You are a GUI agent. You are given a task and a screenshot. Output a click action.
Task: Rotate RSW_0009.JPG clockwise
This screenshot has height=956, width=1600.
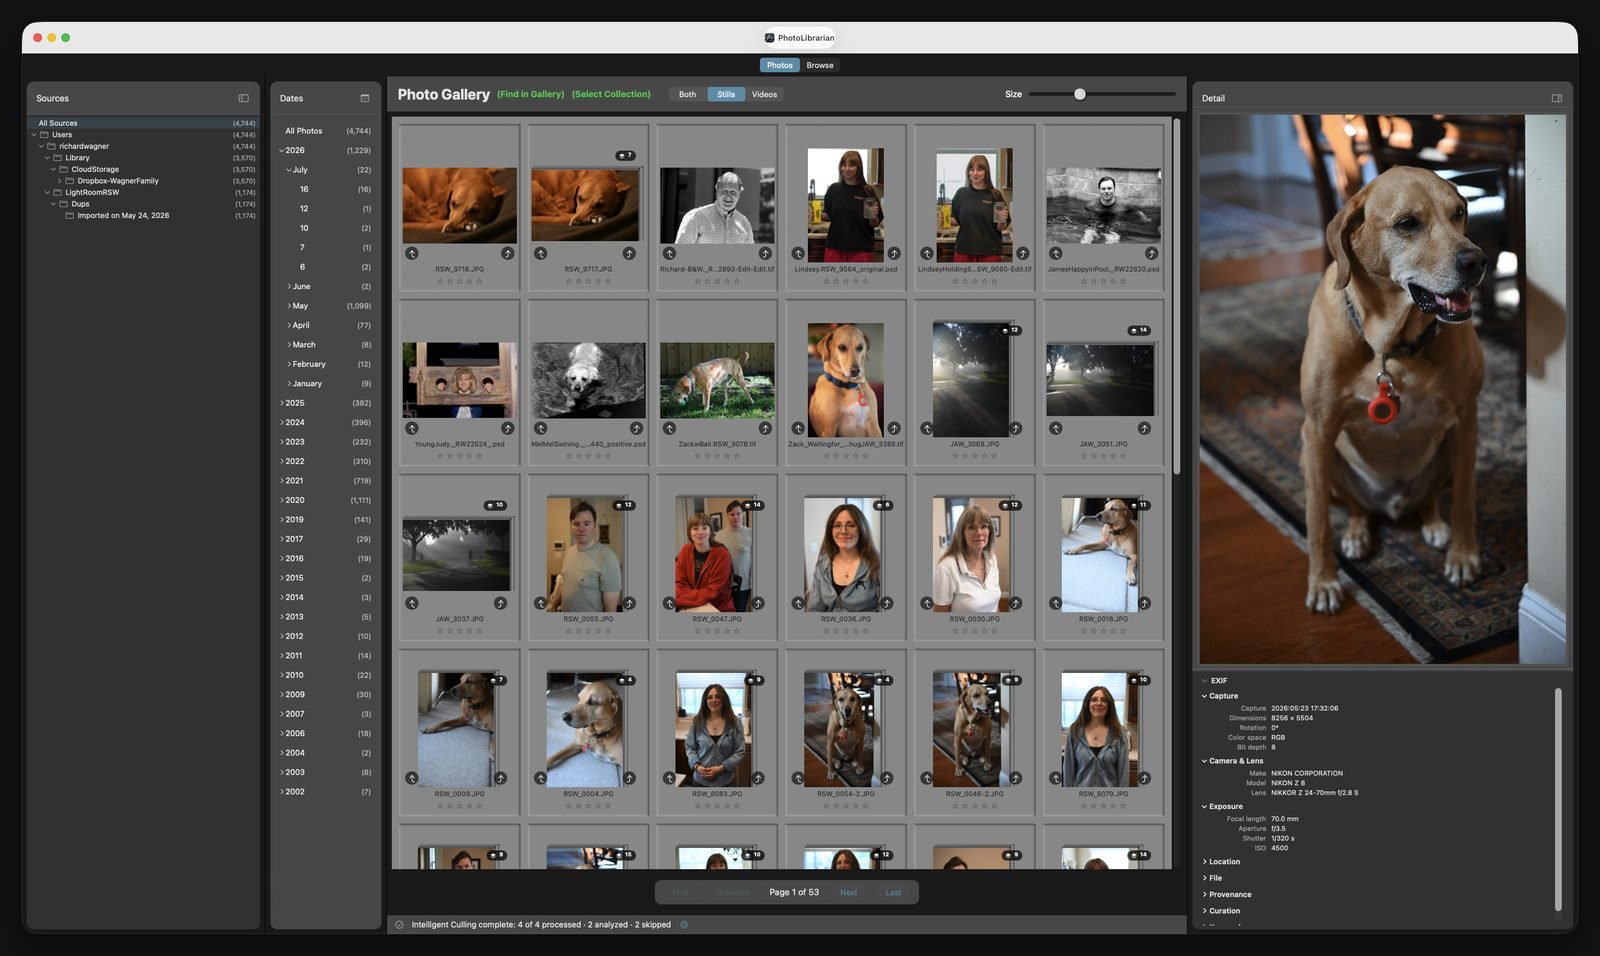pos(500,778)
